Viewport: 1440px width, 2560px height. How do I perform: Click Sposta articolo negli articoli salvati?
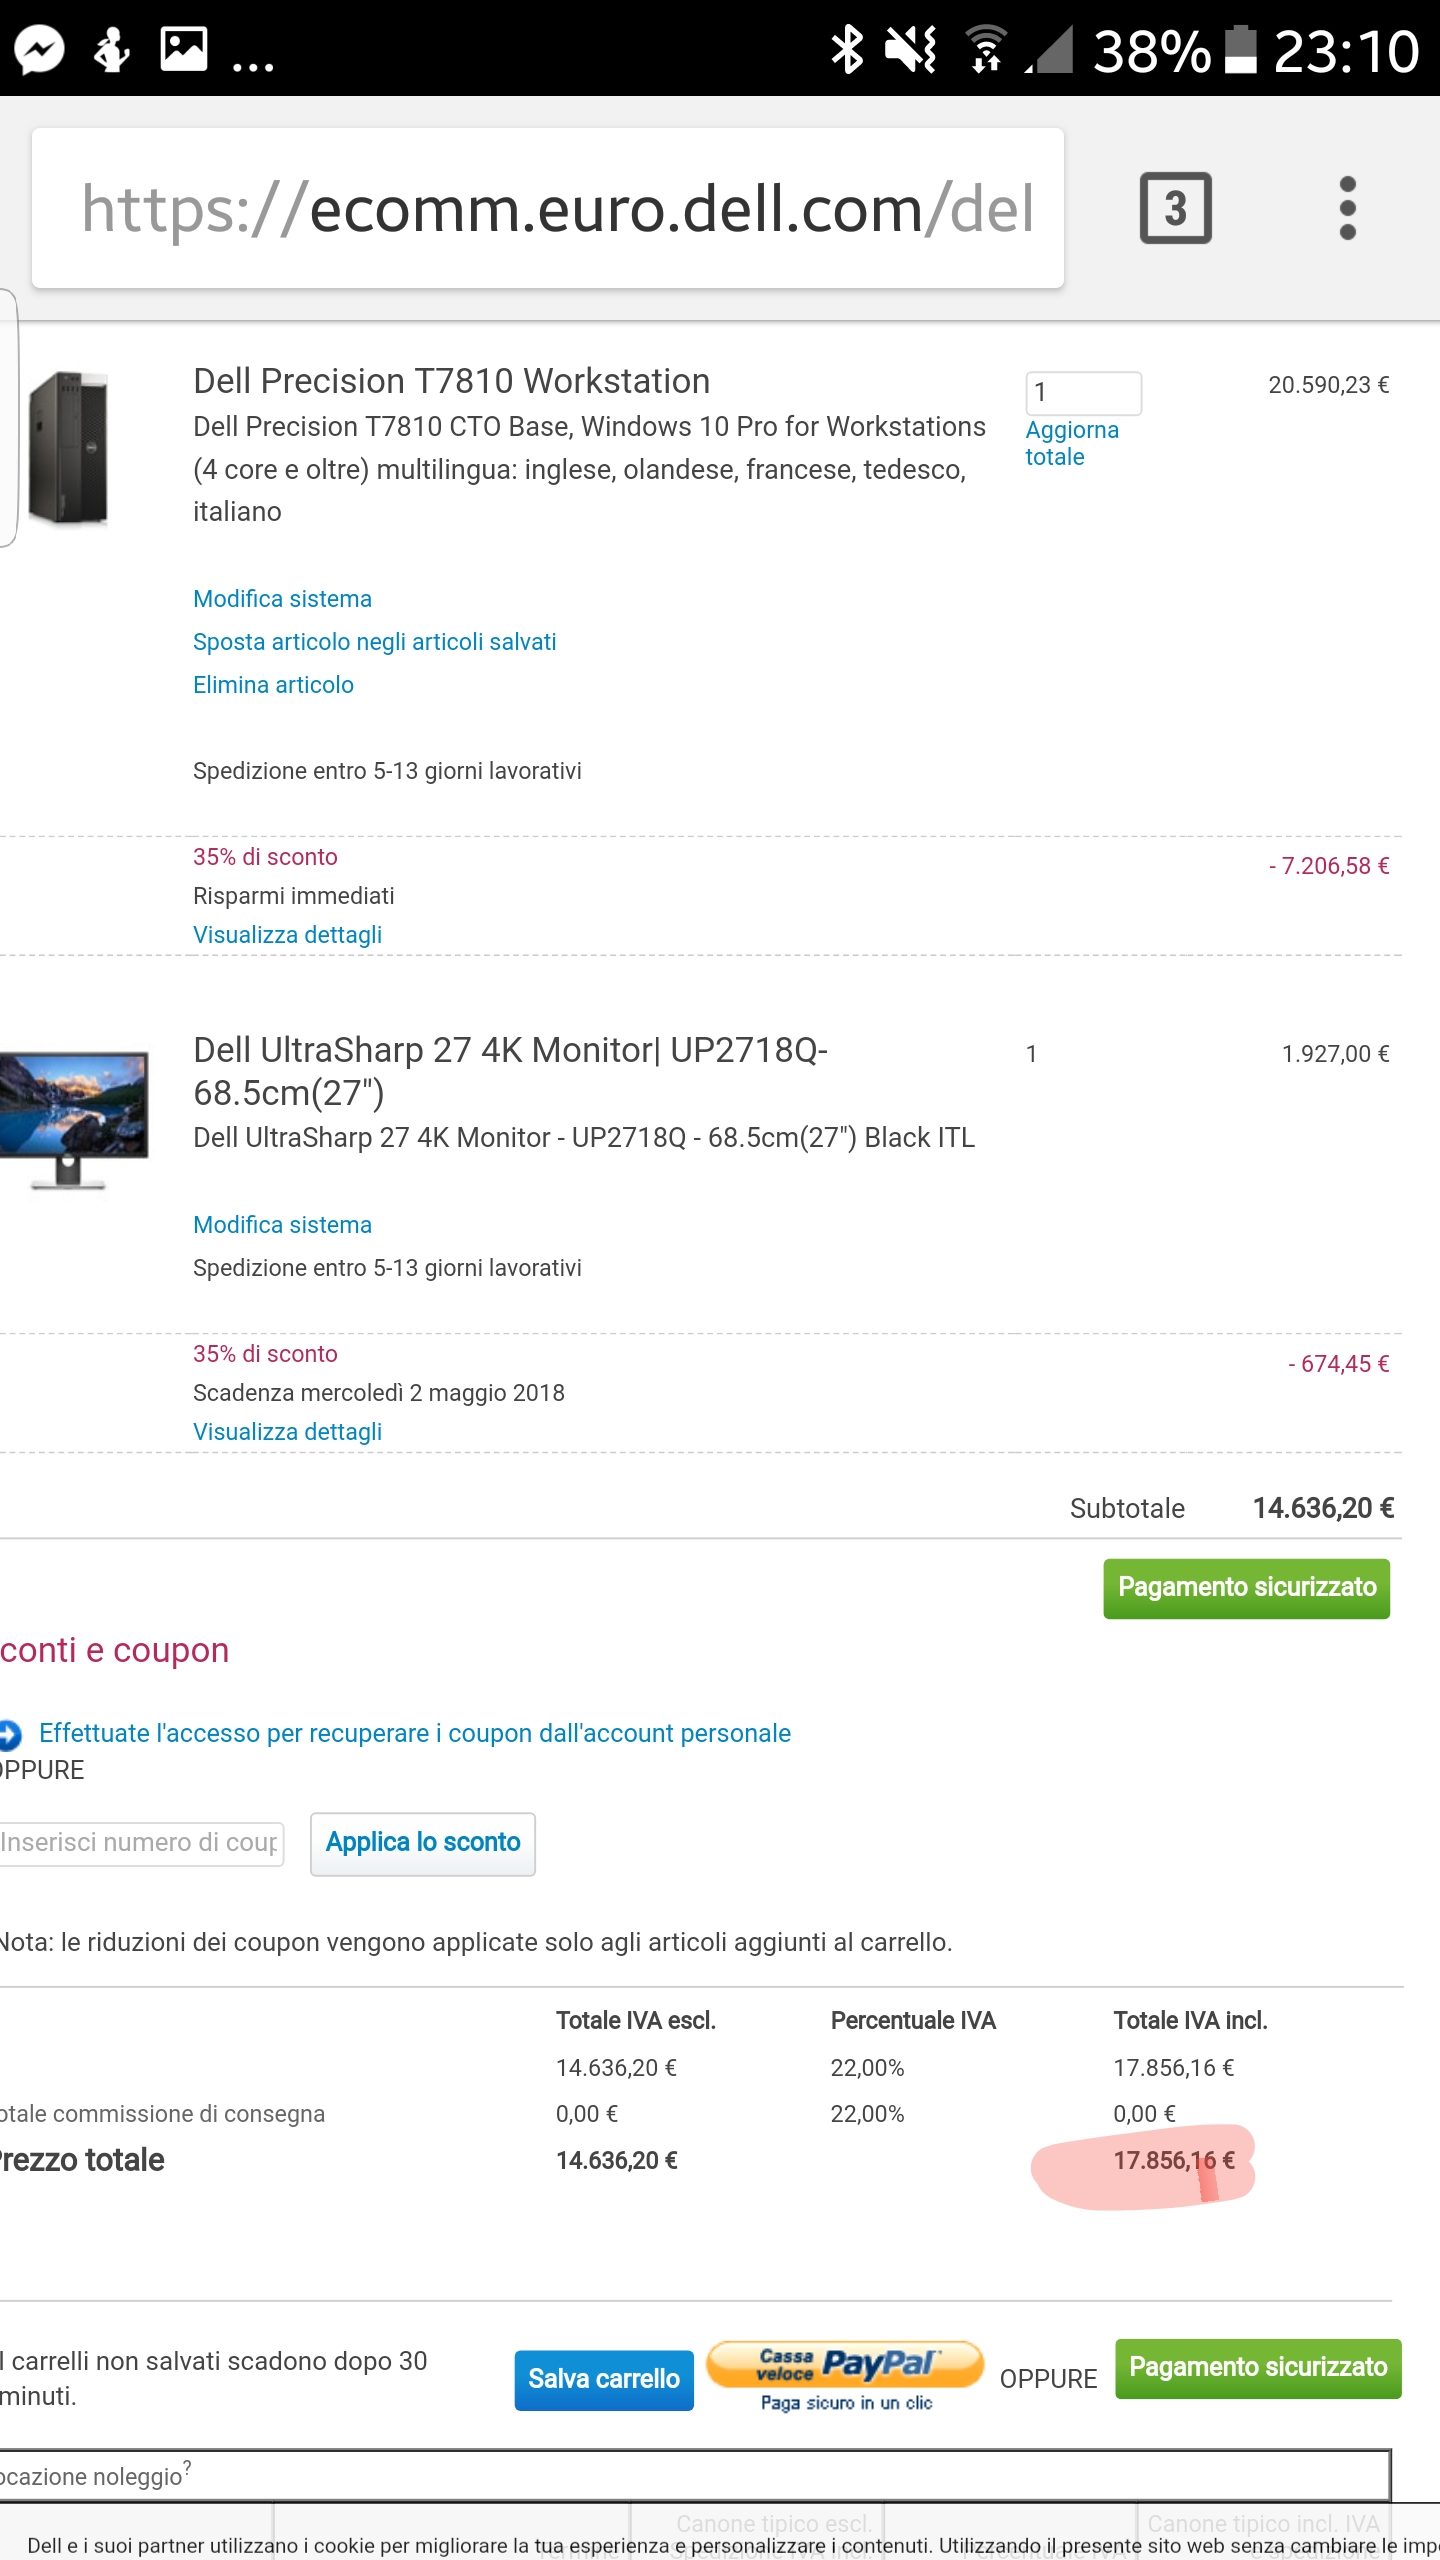point(374,642)
